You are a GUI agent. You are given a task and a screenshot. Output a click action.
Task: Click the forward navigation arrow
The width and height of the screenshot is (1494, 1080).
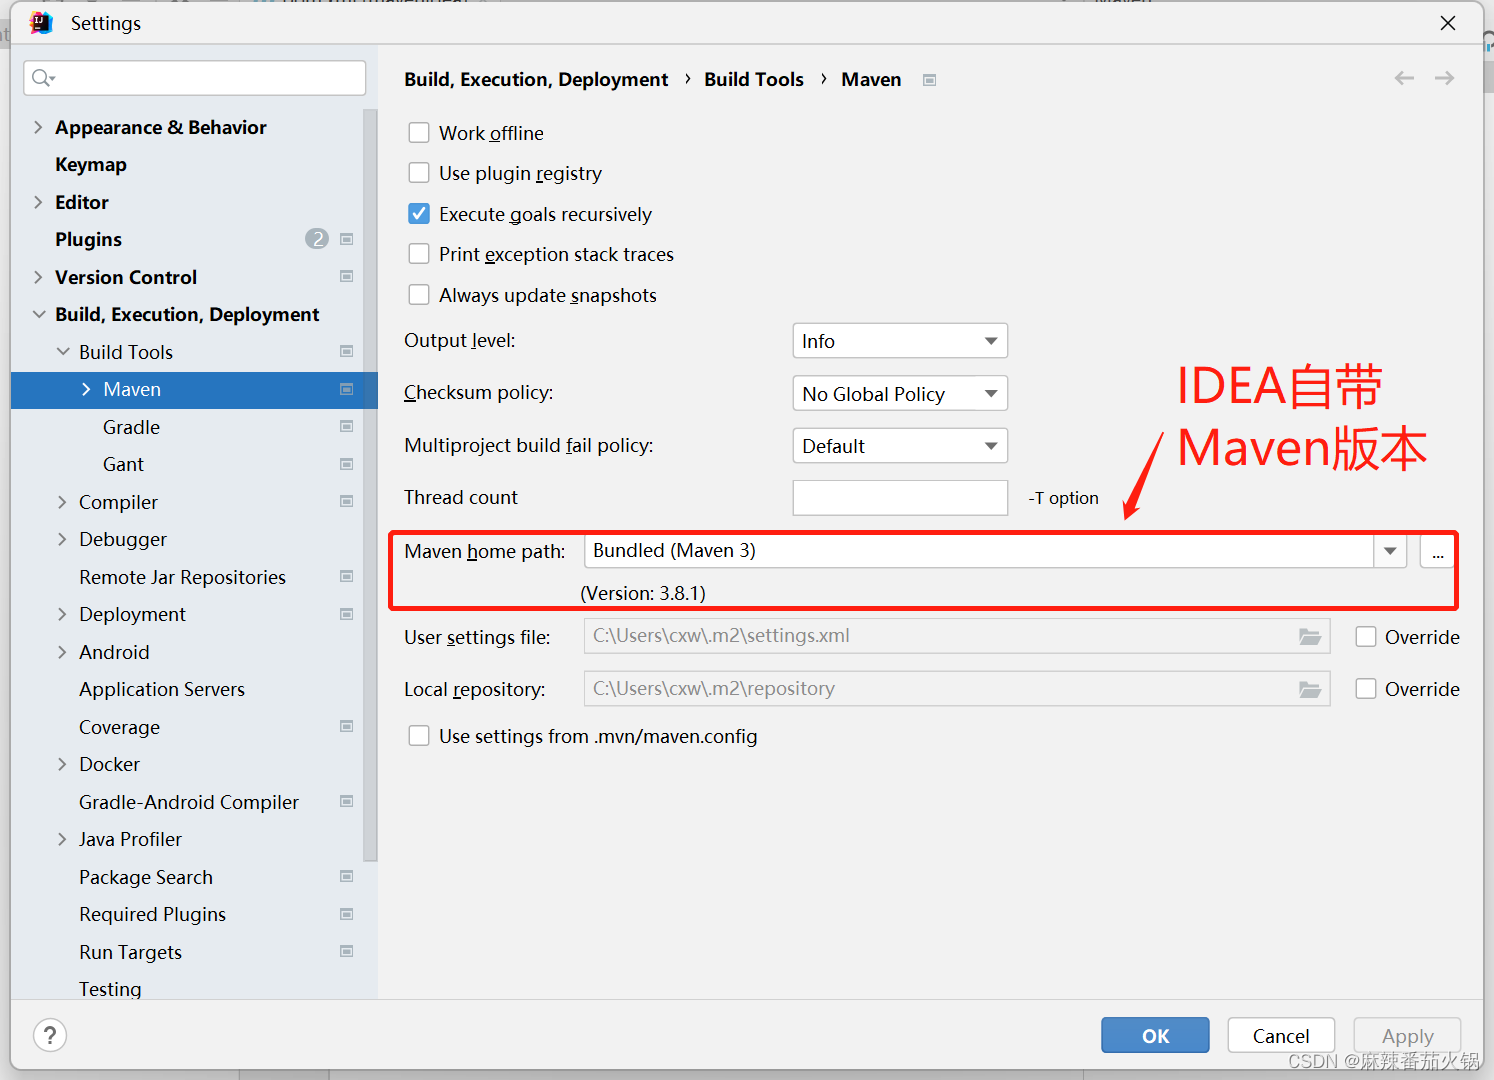click(x=1444, y=78)
